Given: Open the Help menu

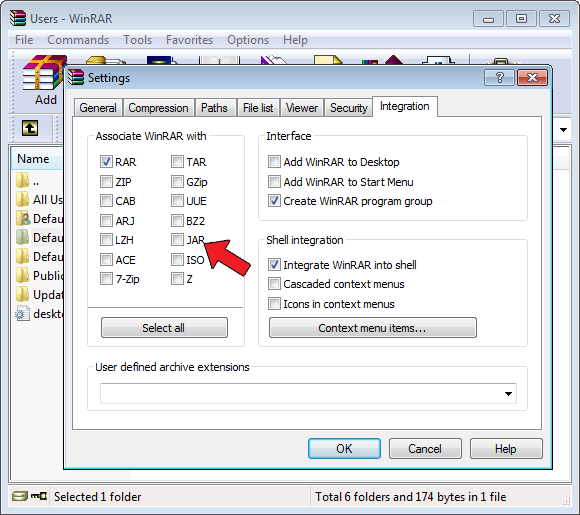Looking at the screenshot, I should pyautogui.click(x=295, y=40).
